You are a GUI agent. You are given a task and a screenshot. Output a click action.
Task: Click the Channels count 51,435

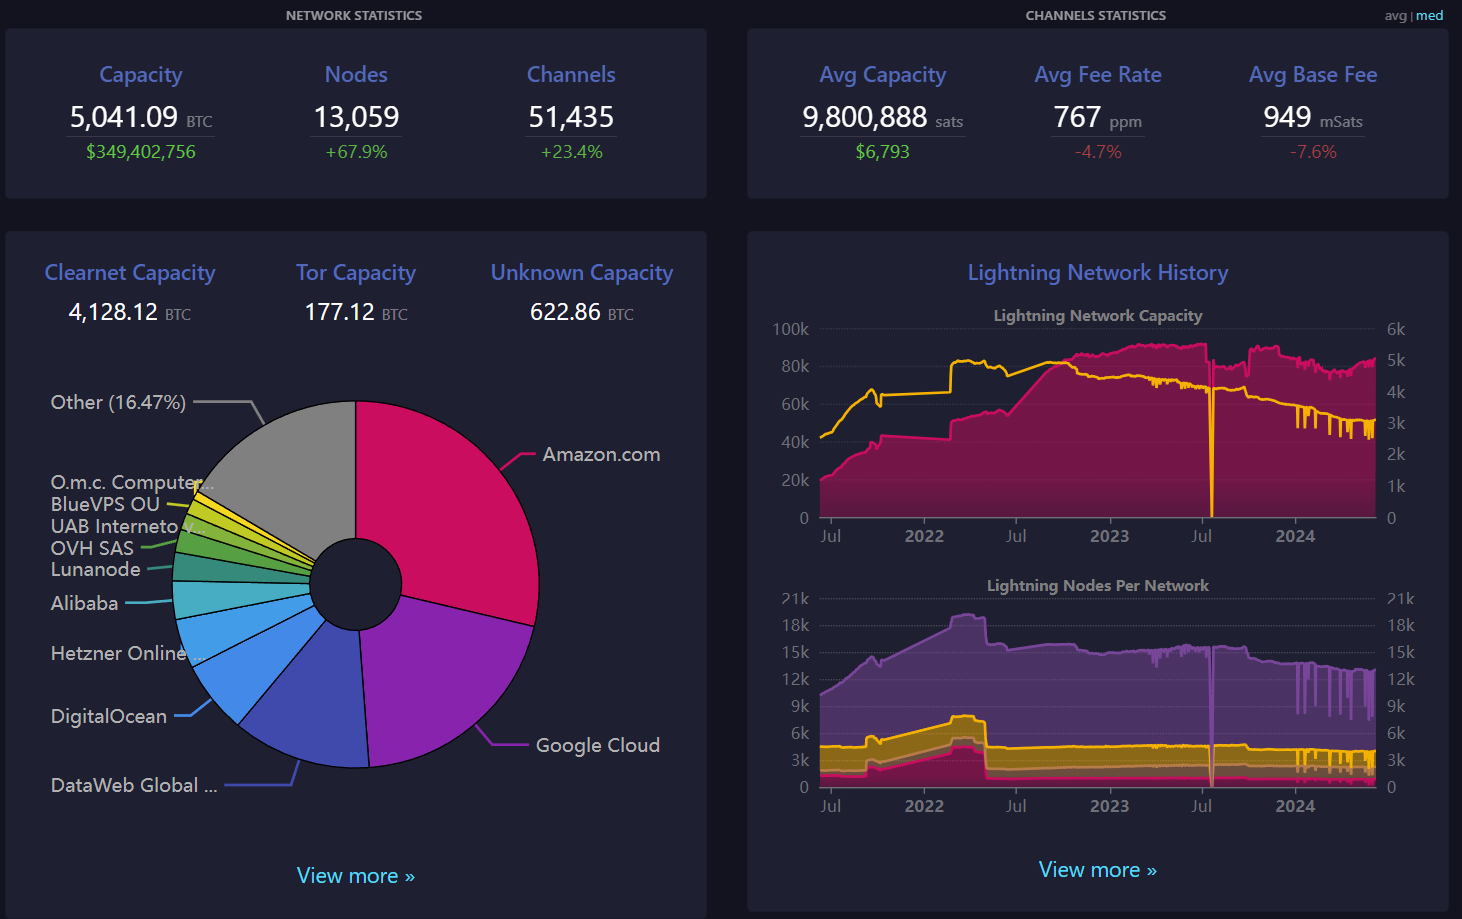coord(571,118)
